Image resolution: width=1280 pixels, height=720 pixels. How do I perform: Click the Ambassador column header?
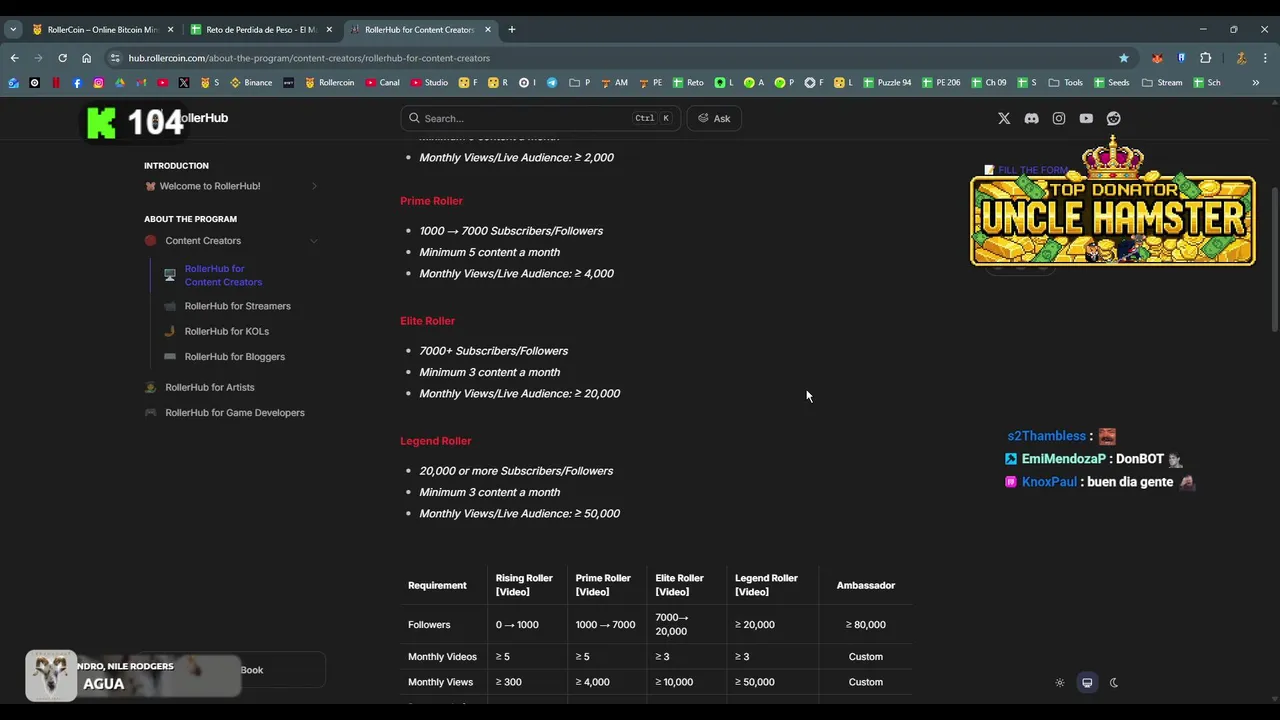coord(865,585)
